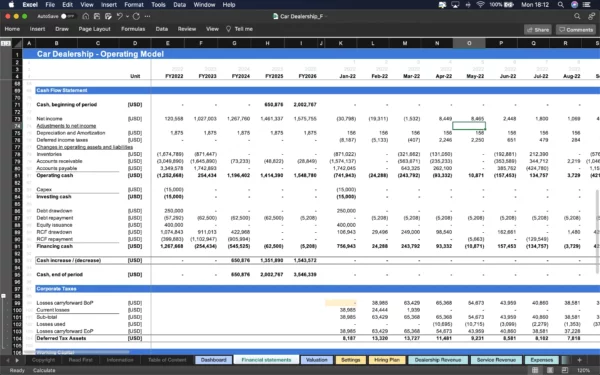Switch to Page Layout view icon in status bar
600x375 pixels.
550,370
